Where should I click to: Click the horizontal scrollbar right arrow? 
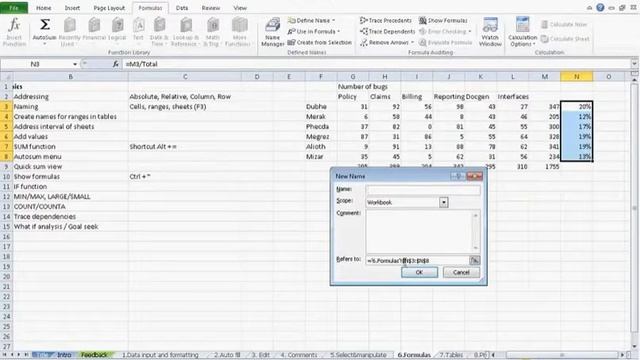point(623,355)
